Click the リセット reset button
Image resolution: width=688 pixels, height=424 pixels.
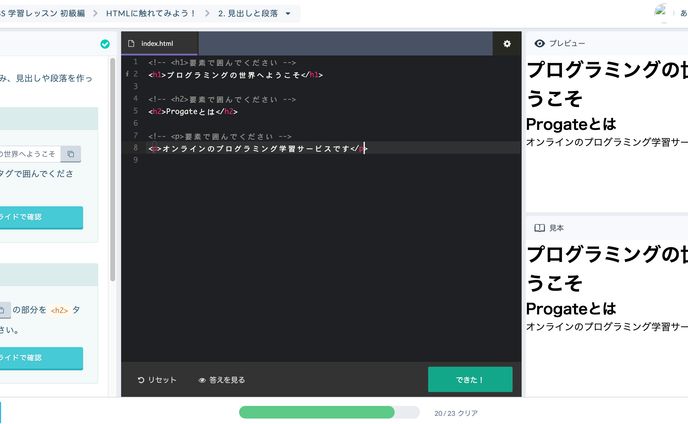pyautogui.click(x=157, y=380)
